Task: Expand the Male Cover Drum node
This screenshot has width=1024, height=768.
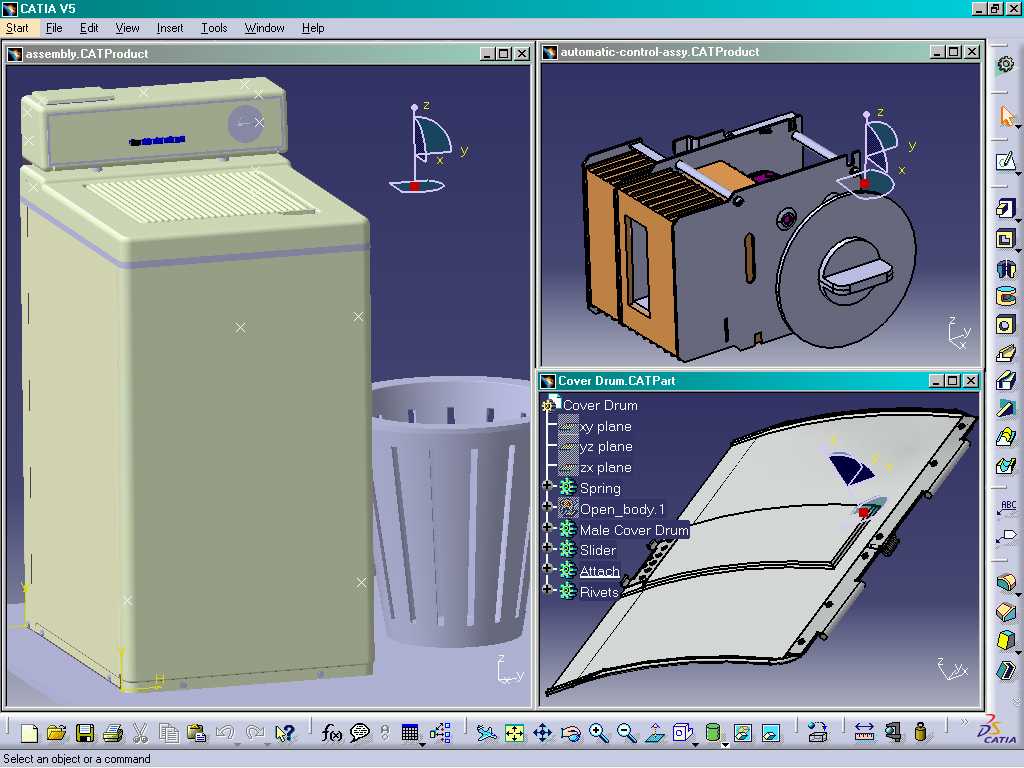Action: pyautogui.click(x=547, y=527)
